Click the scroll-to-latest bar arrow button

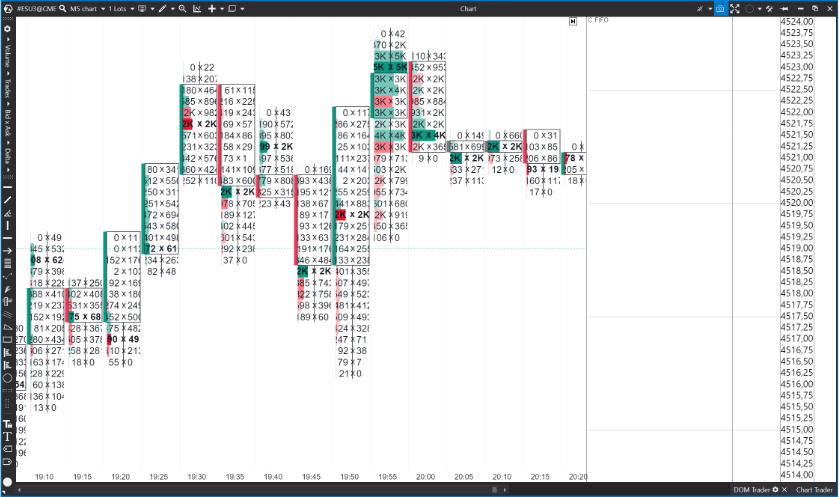point(573,21)
